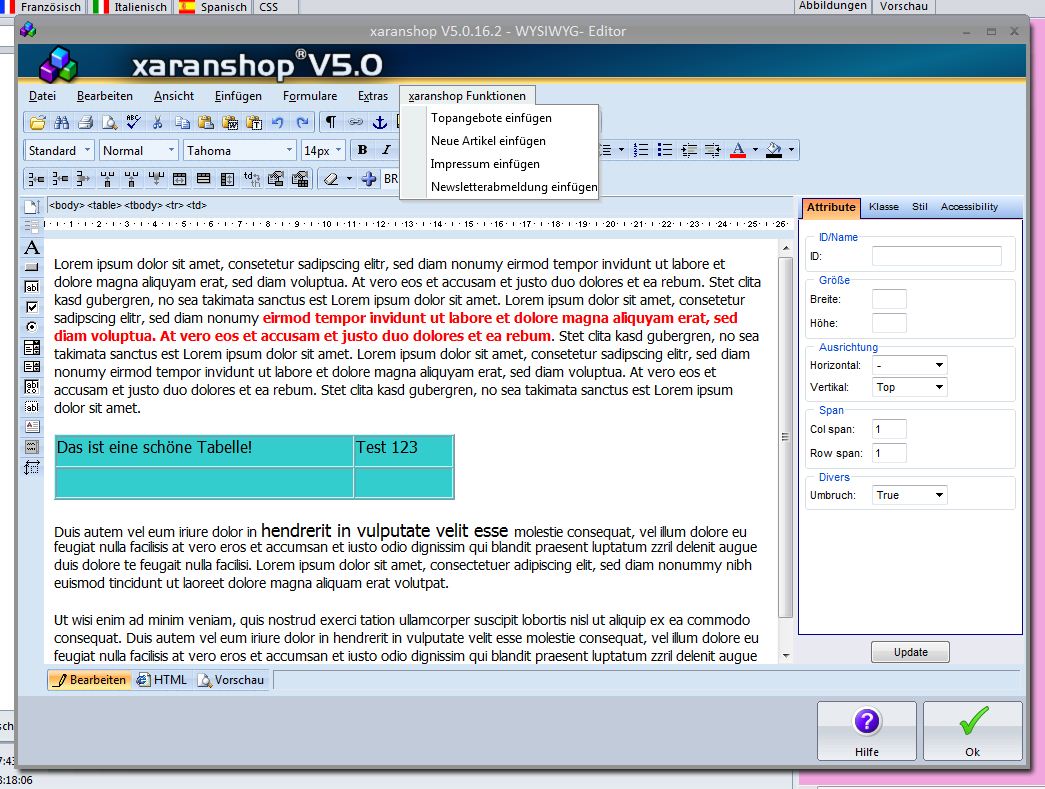The height and width of the screenshot is (789, 1045).
Task: Open font color dropdown arrow
Action: coord(755,151)
